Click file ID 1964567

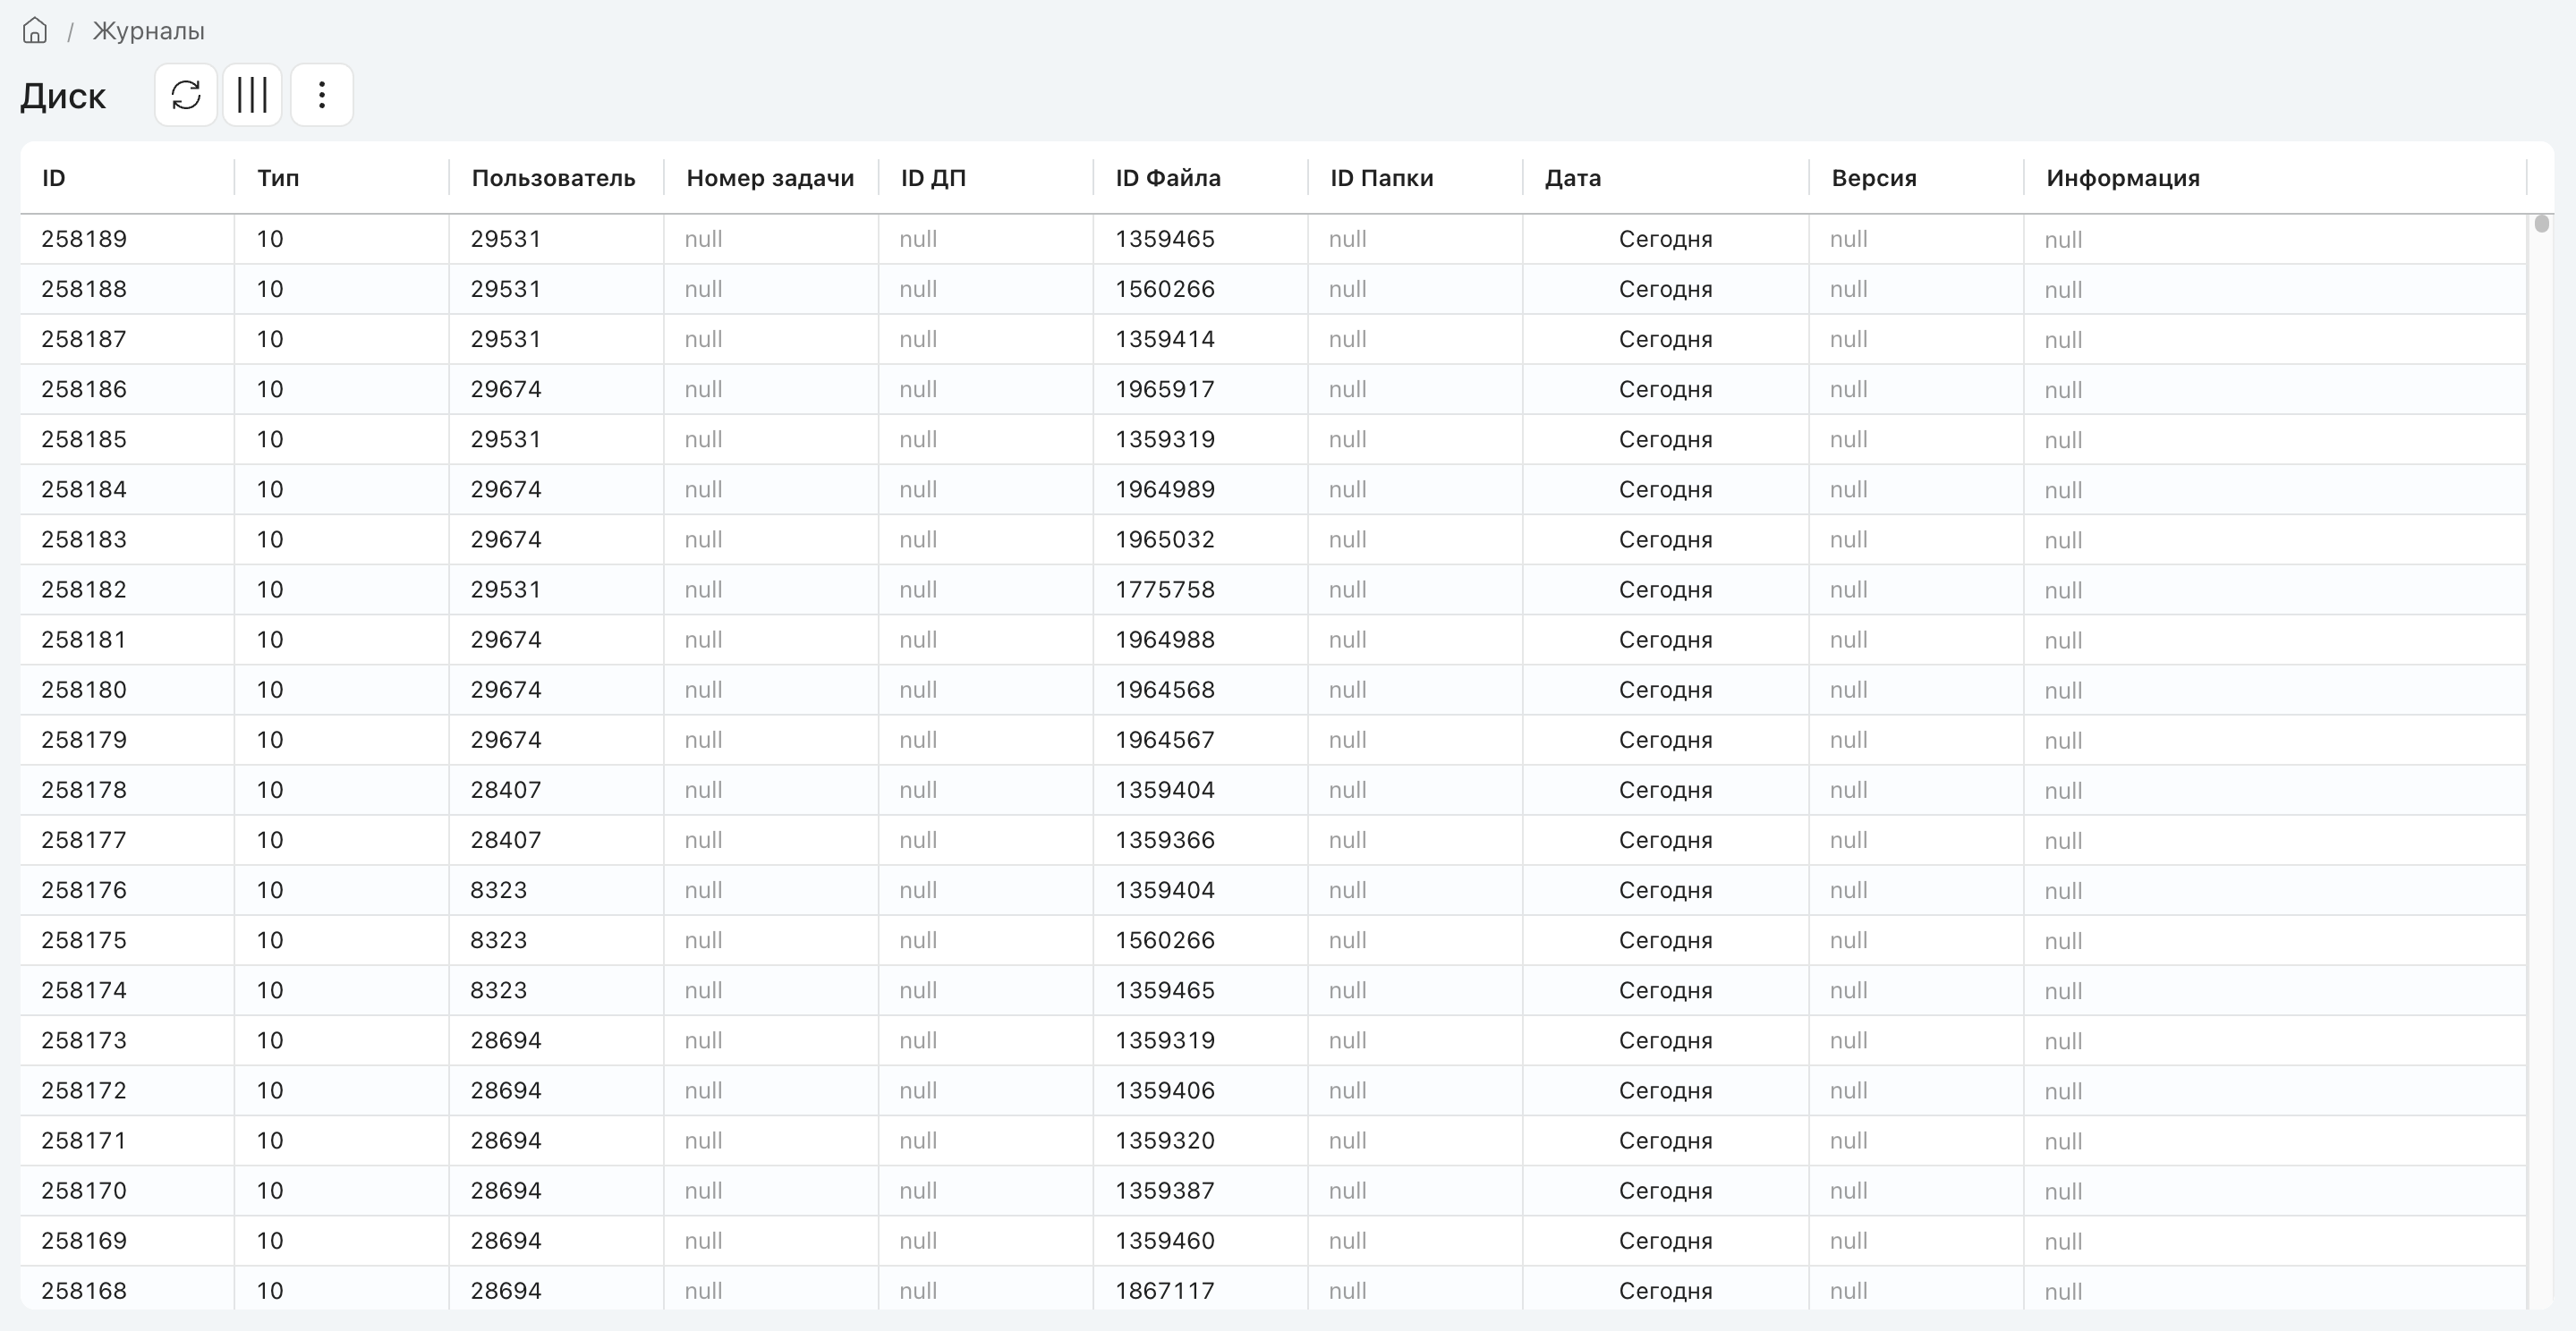point(1165,739)
